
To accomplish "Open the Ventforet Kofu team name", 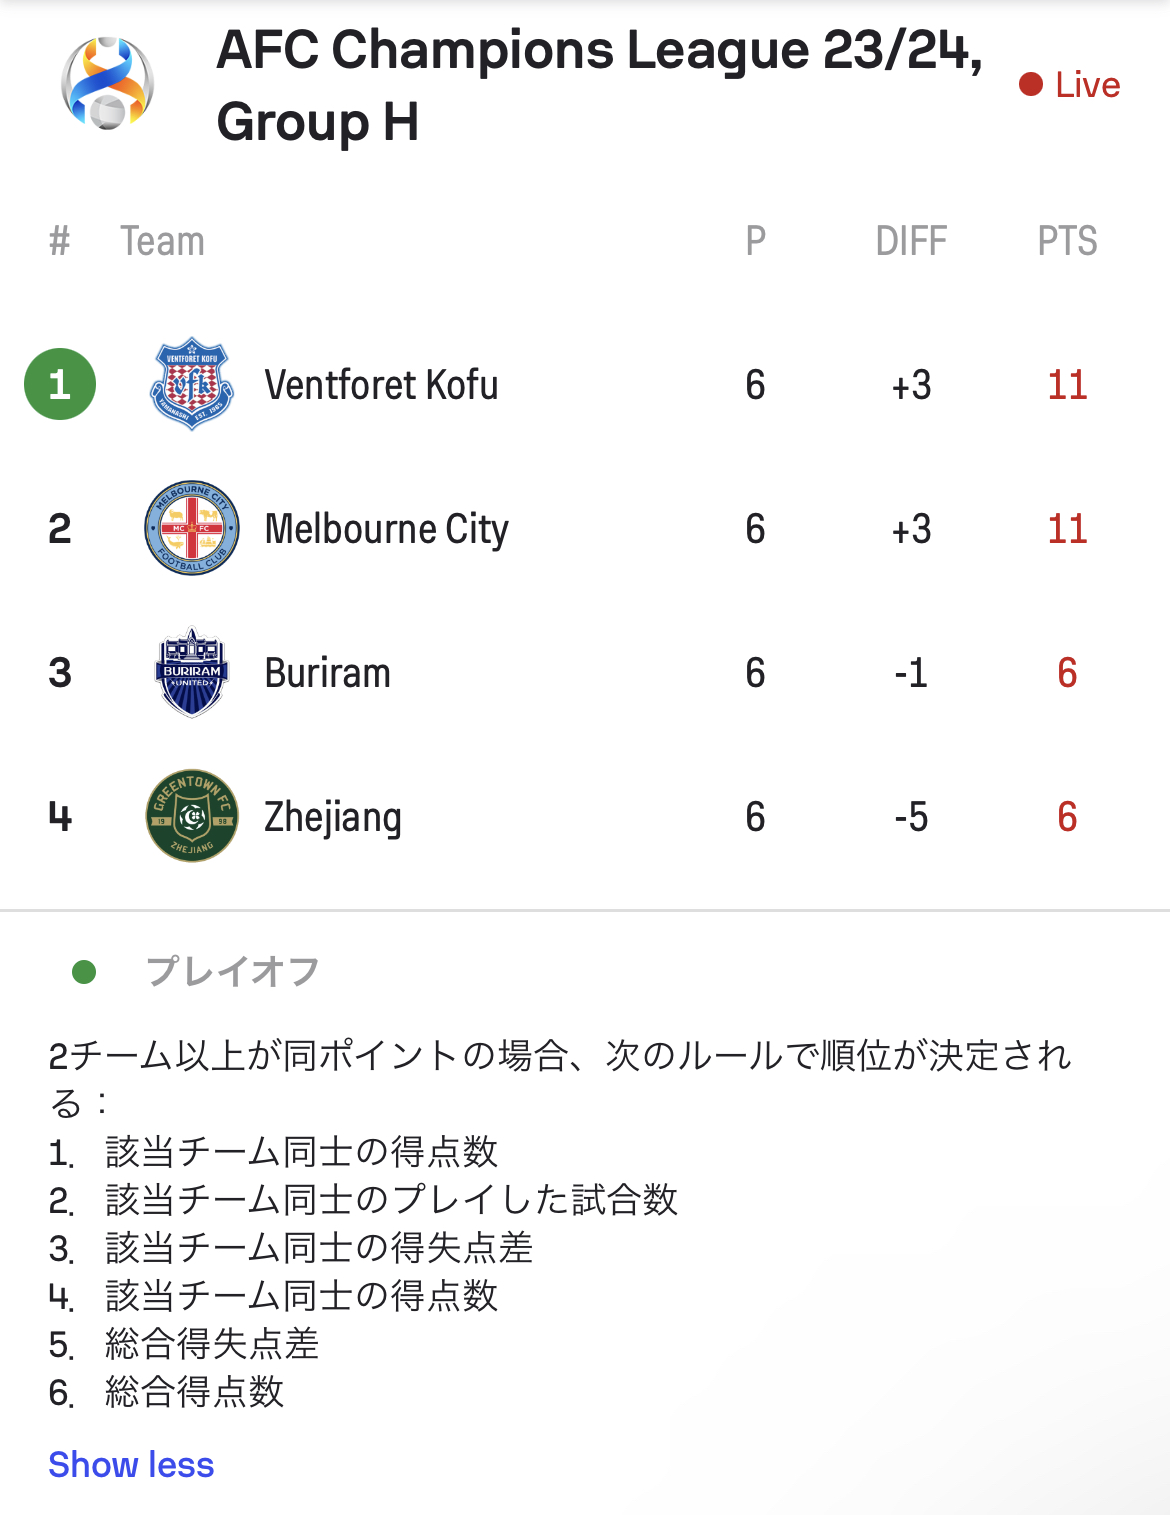I will pos(381,385).
